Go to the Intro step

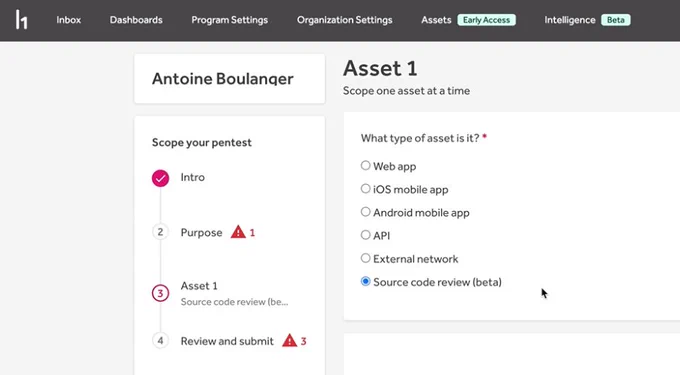tap(193, 177)
